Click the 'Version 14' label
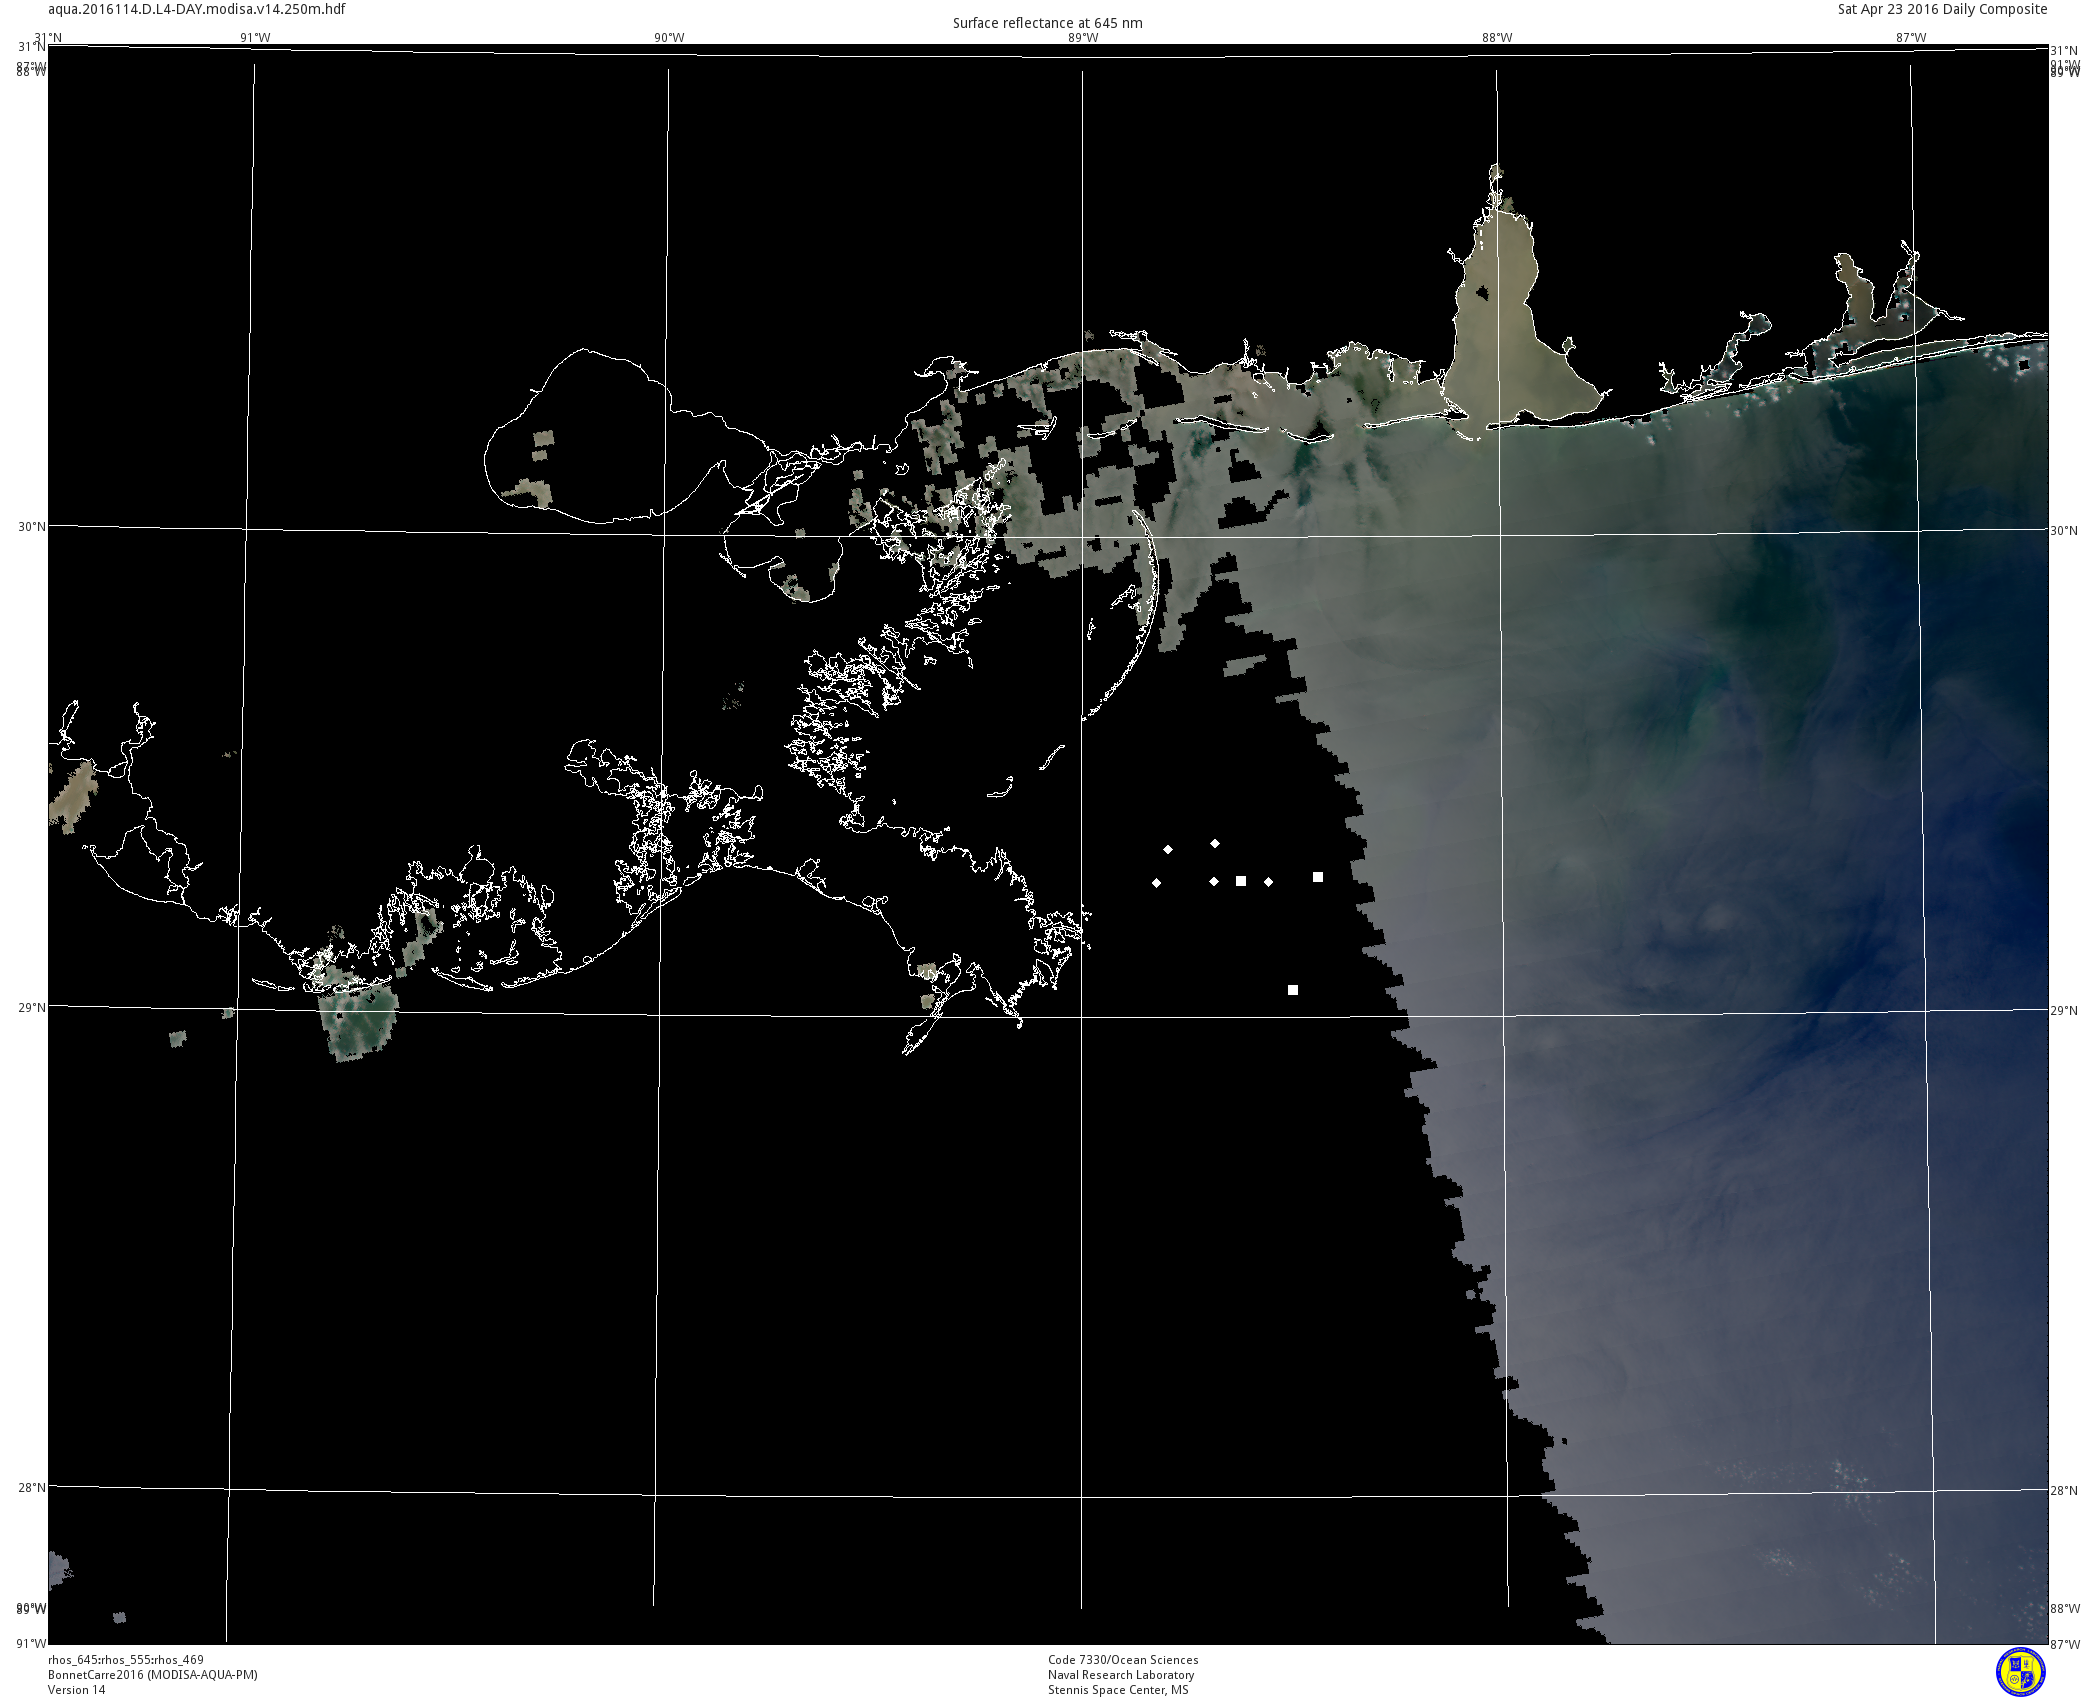Image resolution: width=2096 pixels, height=1699 pixels. (x=77, y=1690)
